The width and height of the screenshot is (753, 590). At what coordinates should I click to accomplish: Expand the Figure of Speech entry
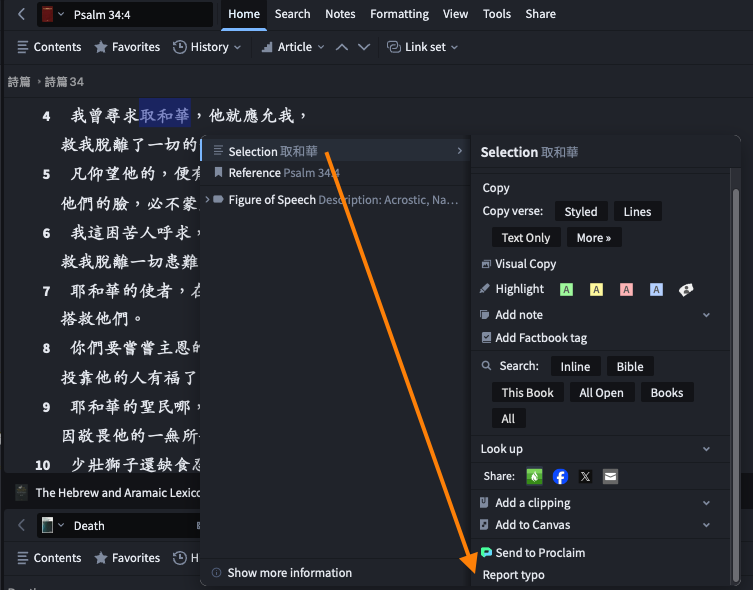[207, 199]
